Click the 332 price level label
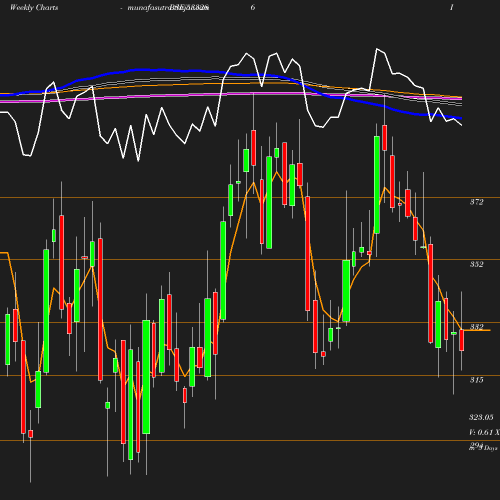500x500 pixels. (x=476, y=326)
